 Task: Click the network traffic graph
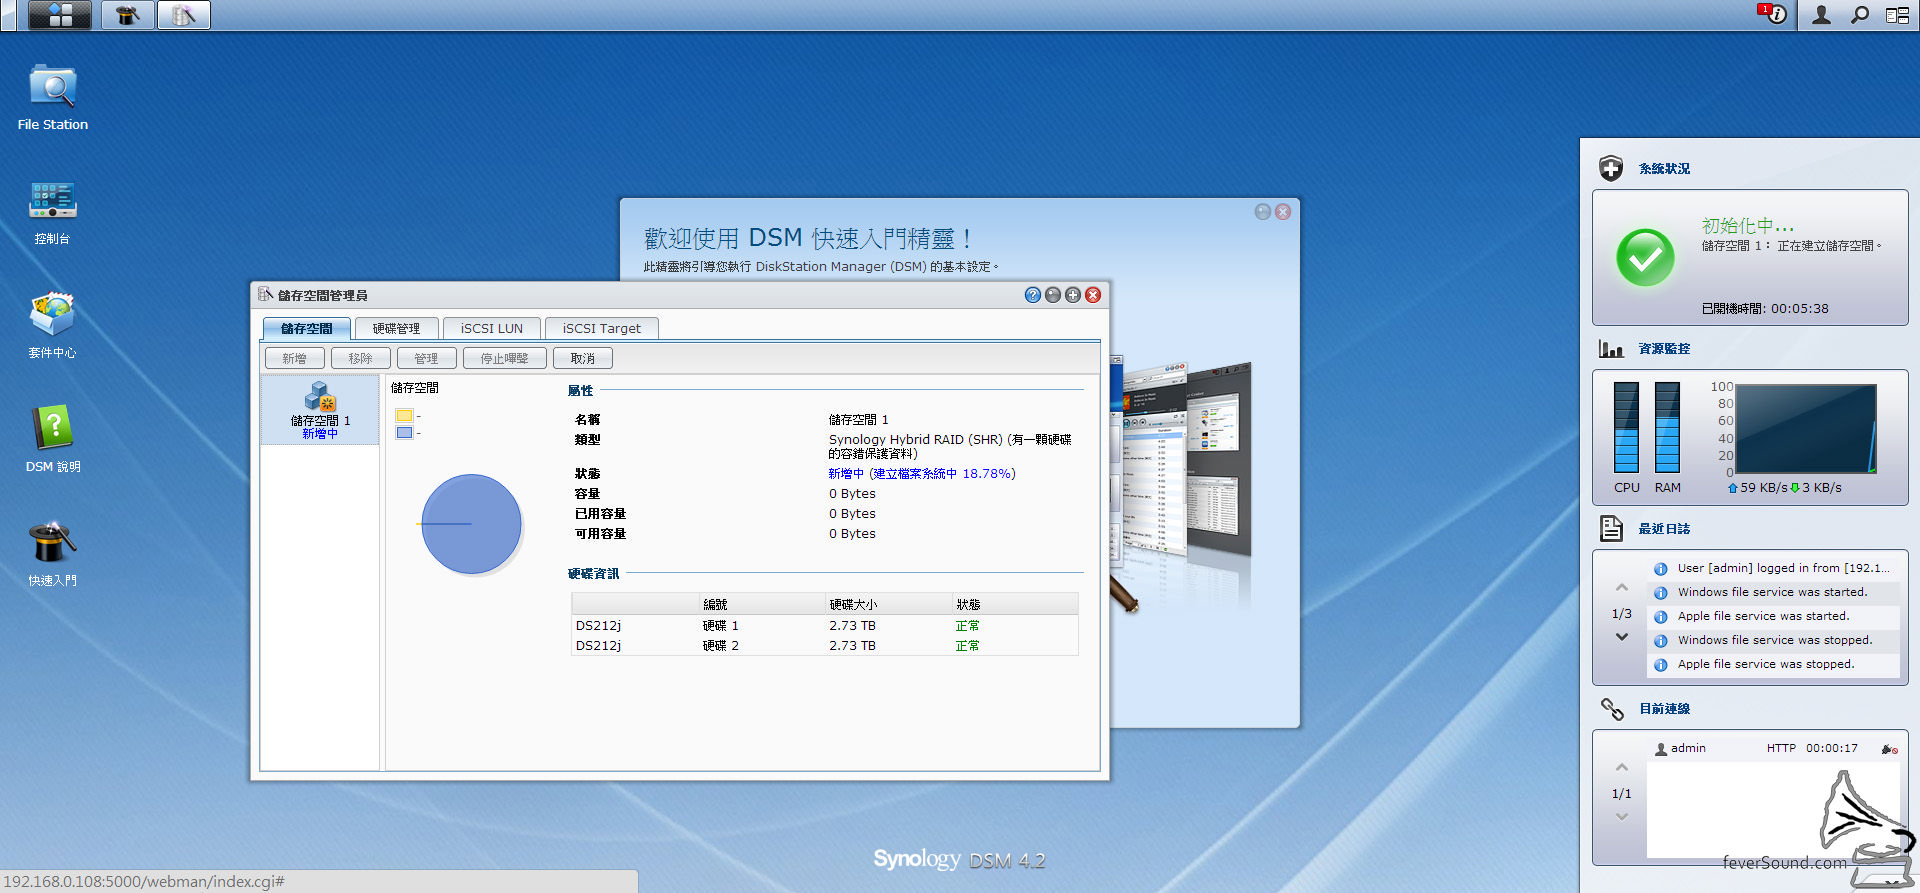[1806, 429]
